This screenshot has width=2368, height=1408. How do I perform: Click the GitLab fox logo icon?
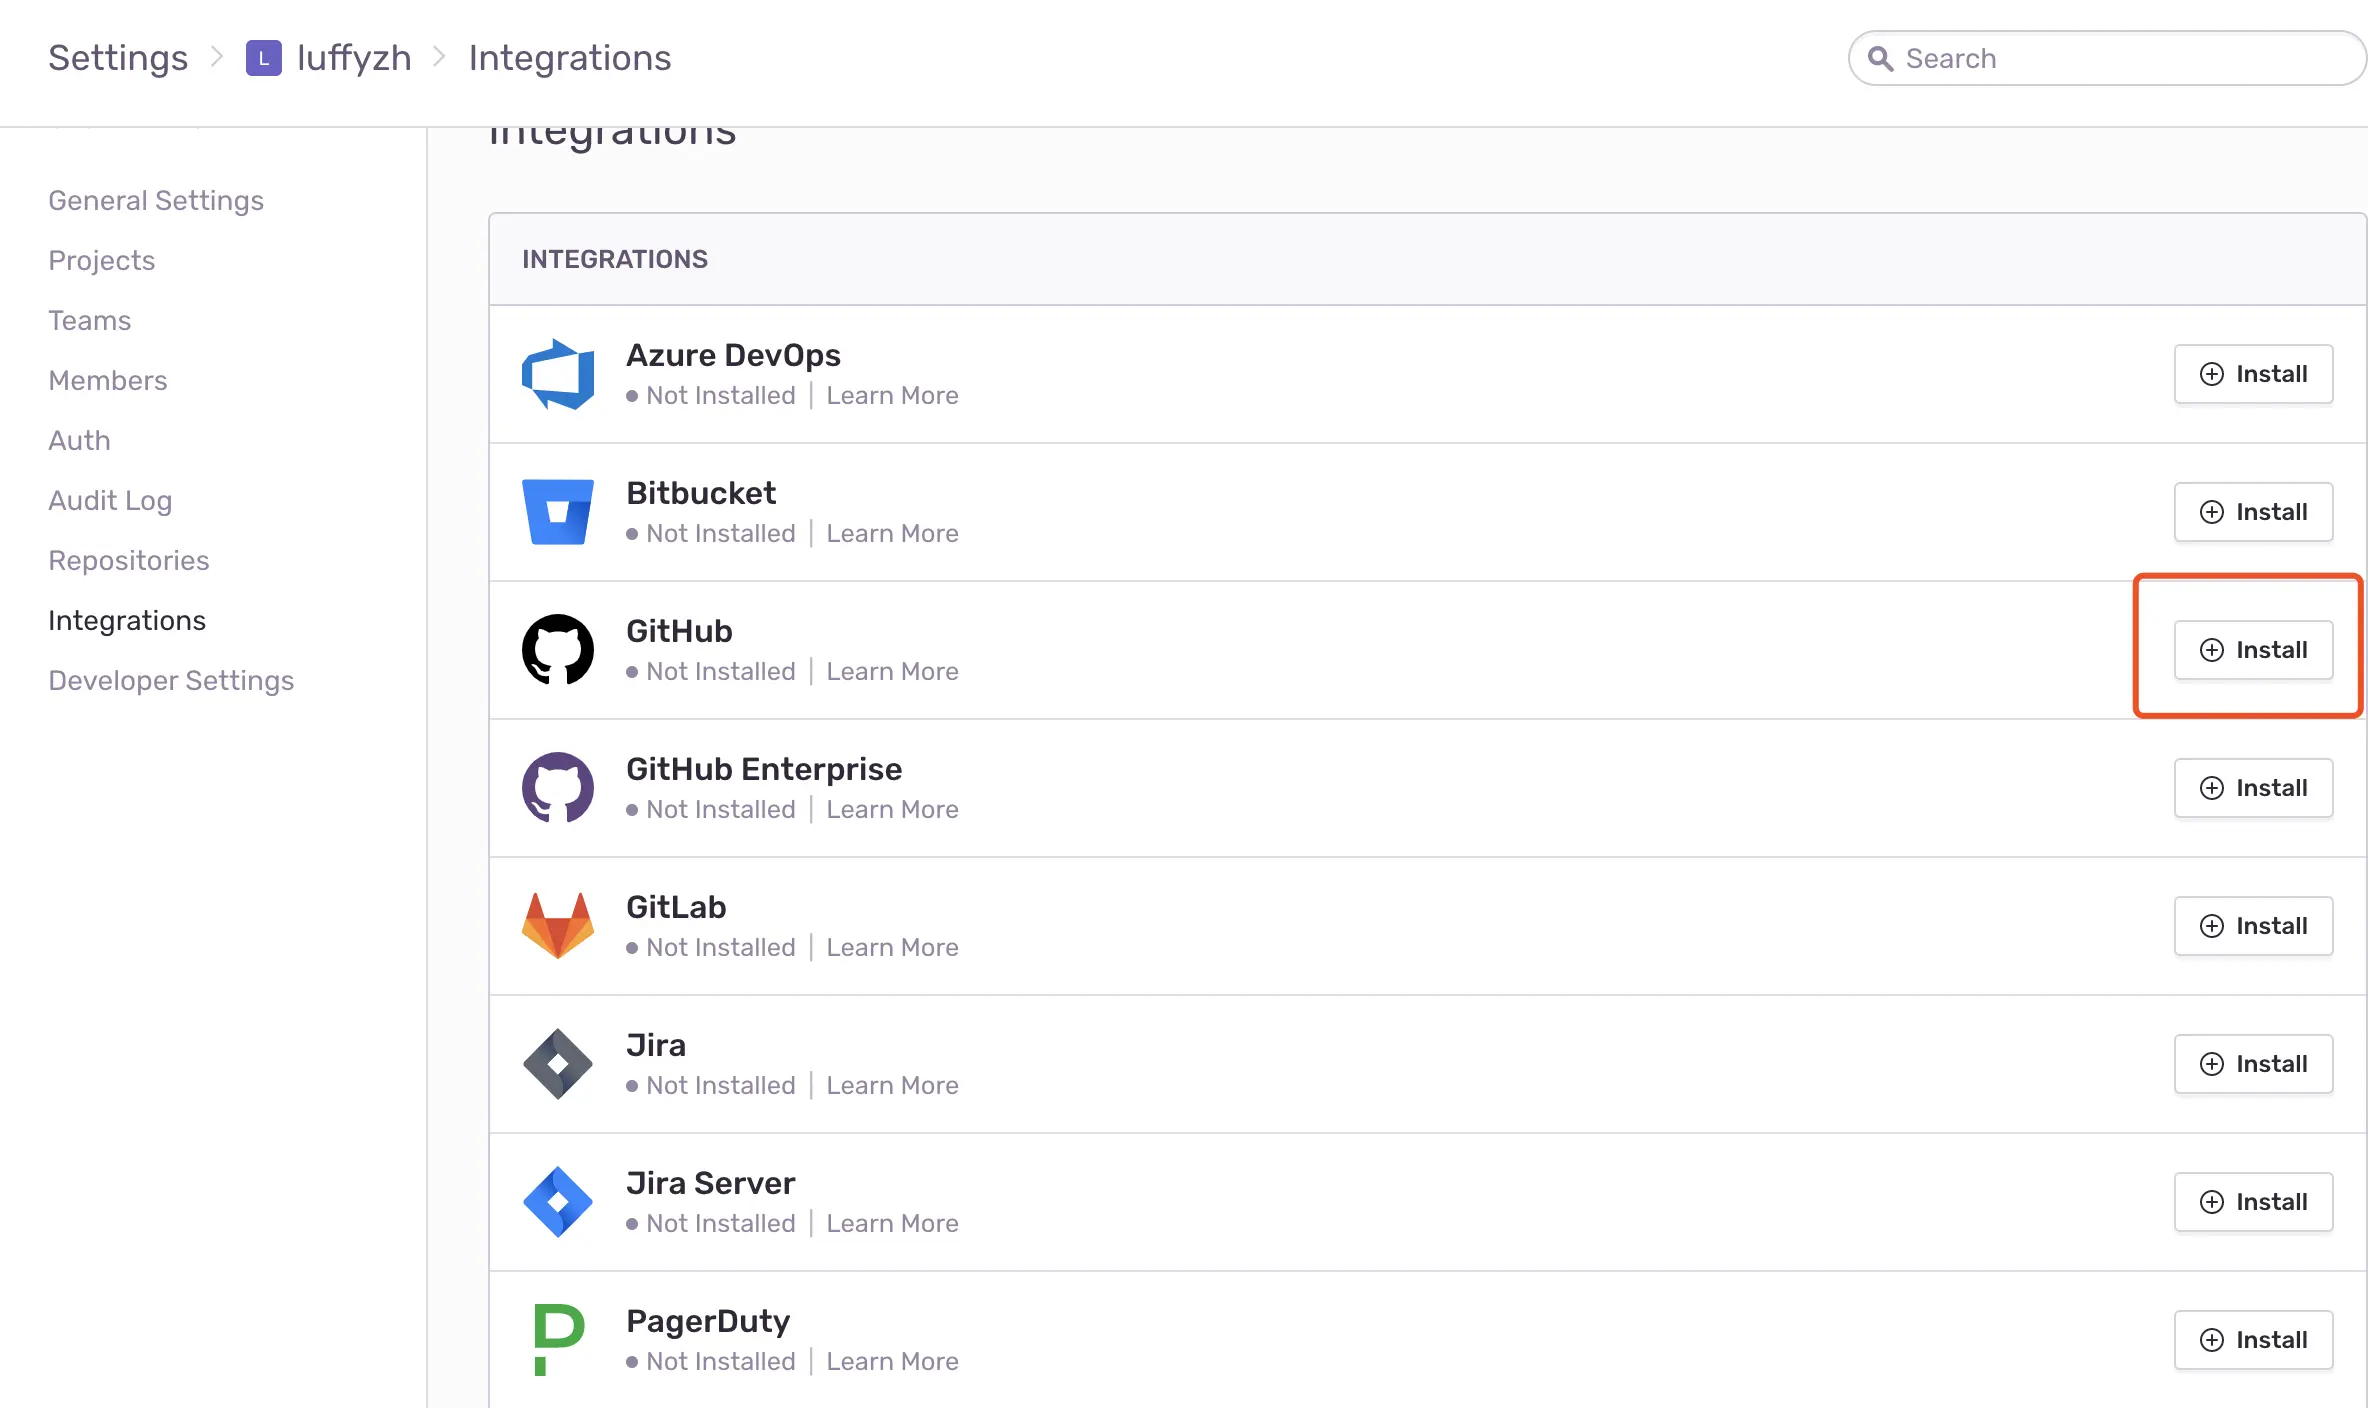point(558,926)
